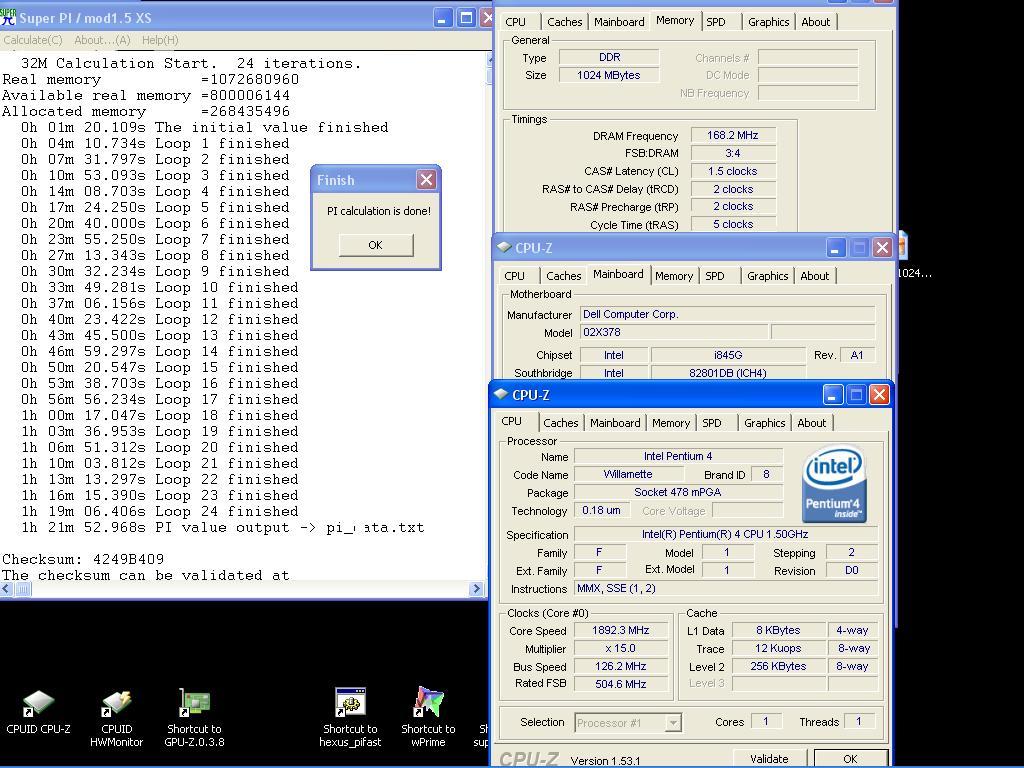This screenshot has height=768, width=1024.
Task: Click the Validate button in CPU-Z
Action: click(769, 758)
